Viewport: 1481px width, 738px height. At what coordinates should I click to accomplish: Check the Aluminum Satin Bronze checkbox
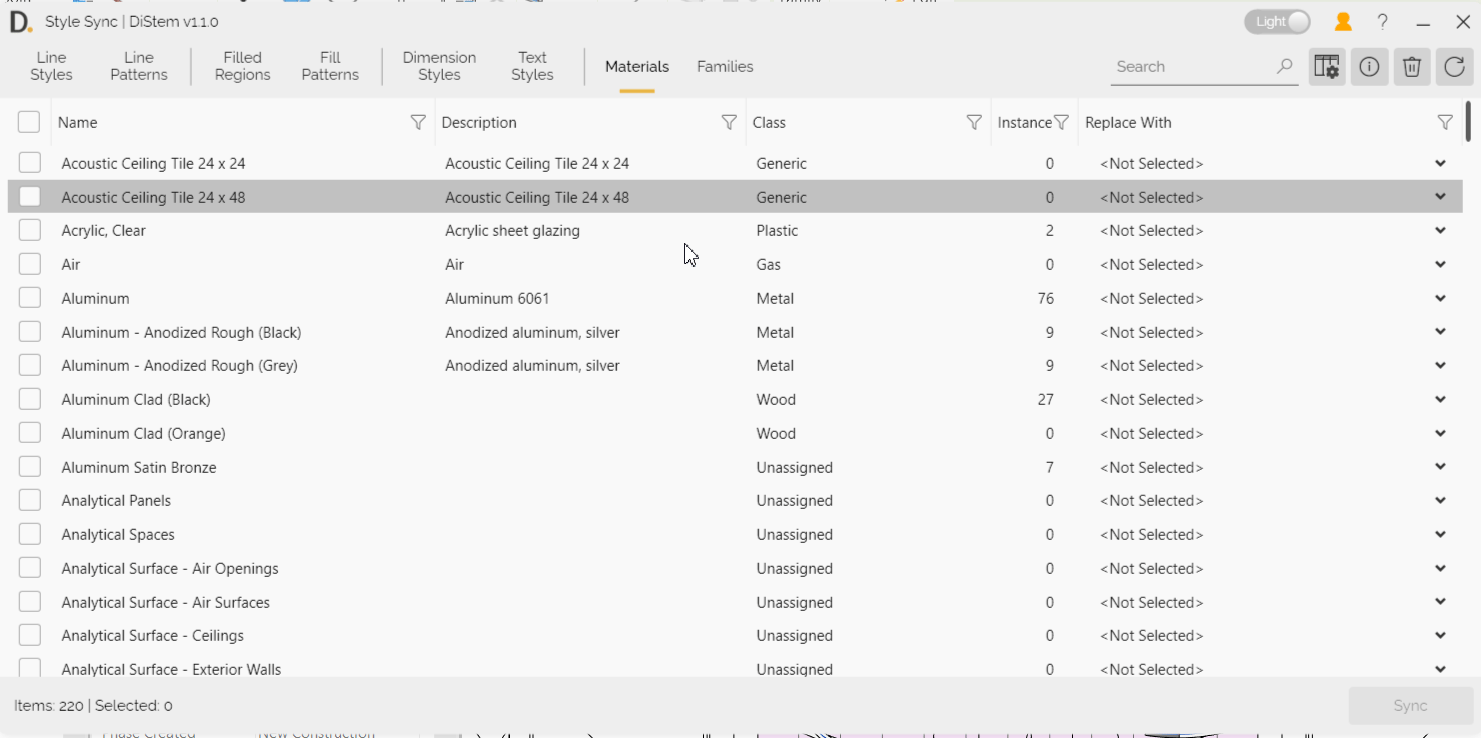[30, 467]
